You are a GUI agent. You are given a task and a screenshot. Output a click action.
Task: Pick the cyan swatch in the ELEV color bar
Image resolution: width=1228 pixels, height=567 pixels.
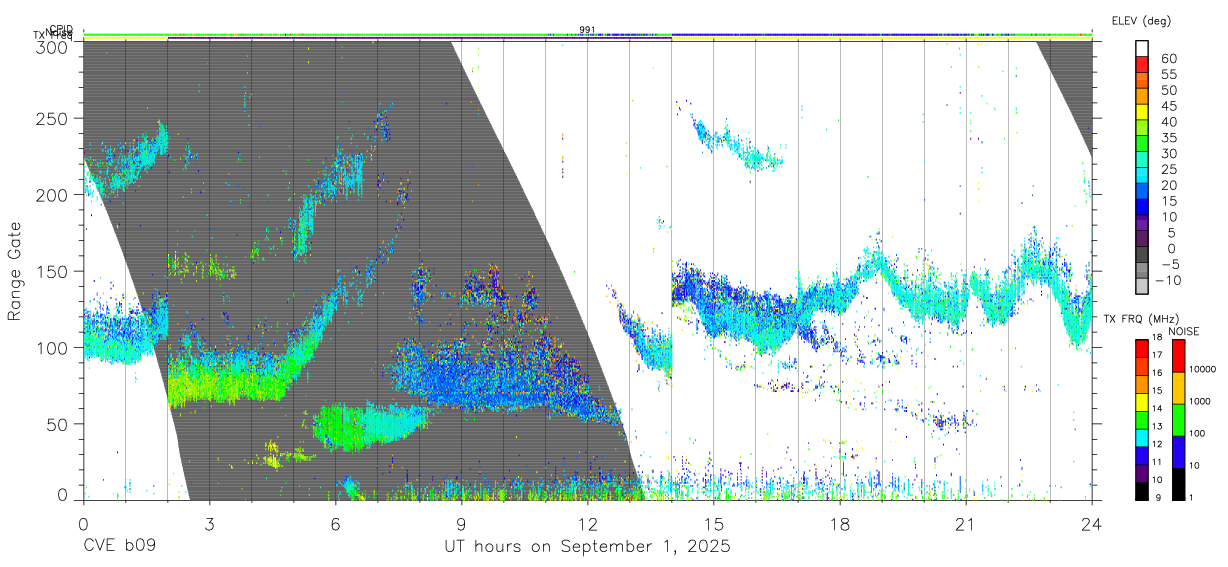click(x=1142, y=176)
